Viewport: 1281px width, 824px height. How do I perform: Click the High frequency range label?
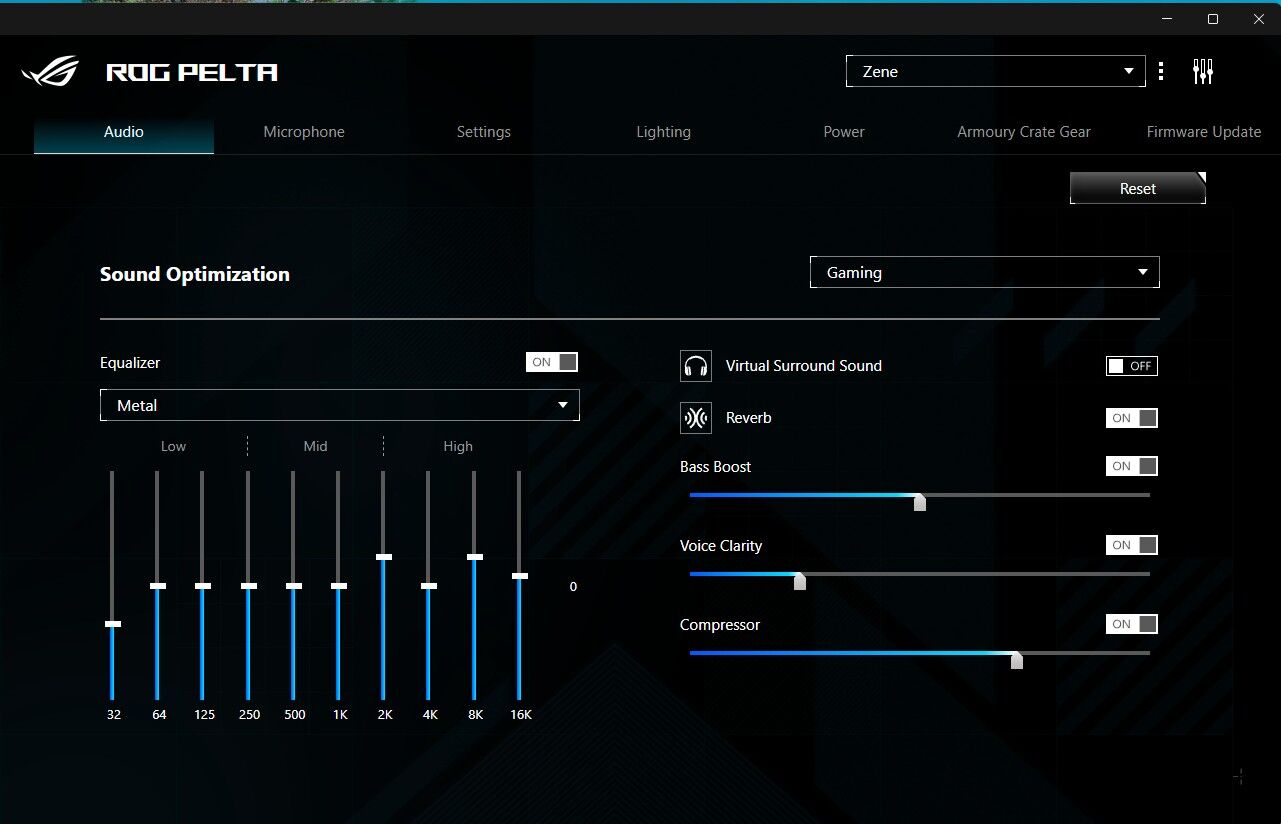point(458,446)
